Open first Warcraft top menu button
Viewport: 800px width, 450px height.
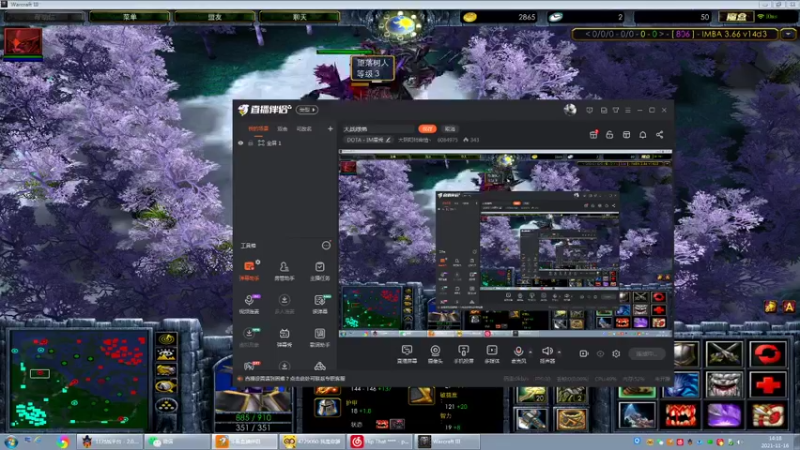tap(130, 17)
